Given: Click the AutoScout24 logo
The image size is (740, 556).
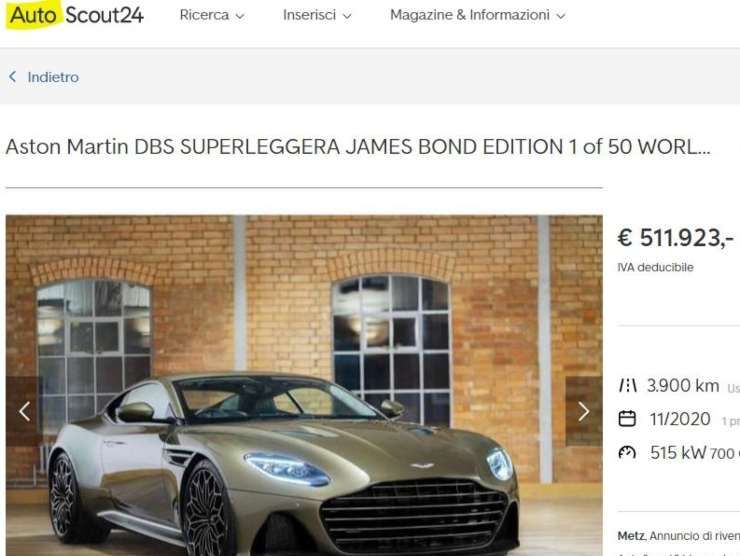Looking at the screenshot, I should (x=75, y=15).
